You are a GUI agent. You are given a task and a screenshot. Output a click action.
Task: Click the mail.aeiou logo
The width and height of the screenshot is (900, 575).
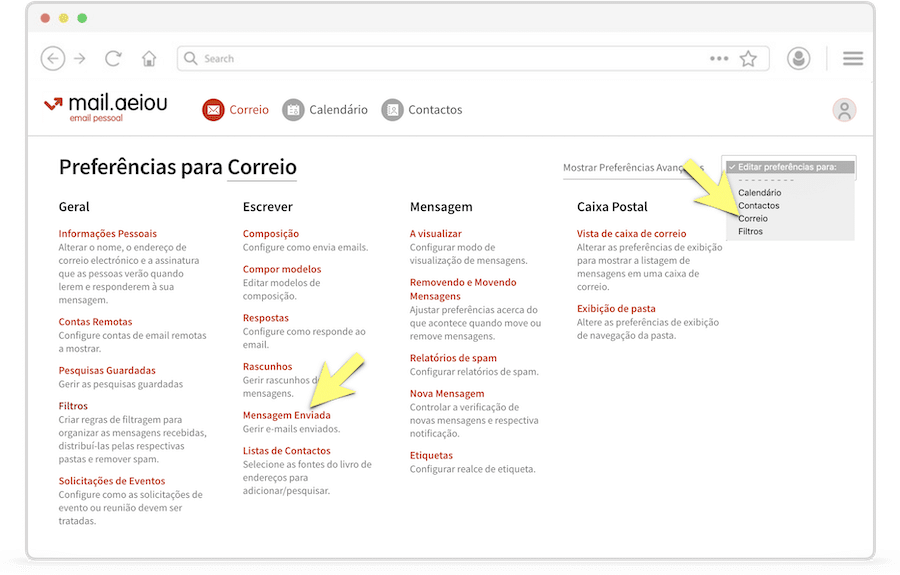pyautogui.click(x=106, y=108)
